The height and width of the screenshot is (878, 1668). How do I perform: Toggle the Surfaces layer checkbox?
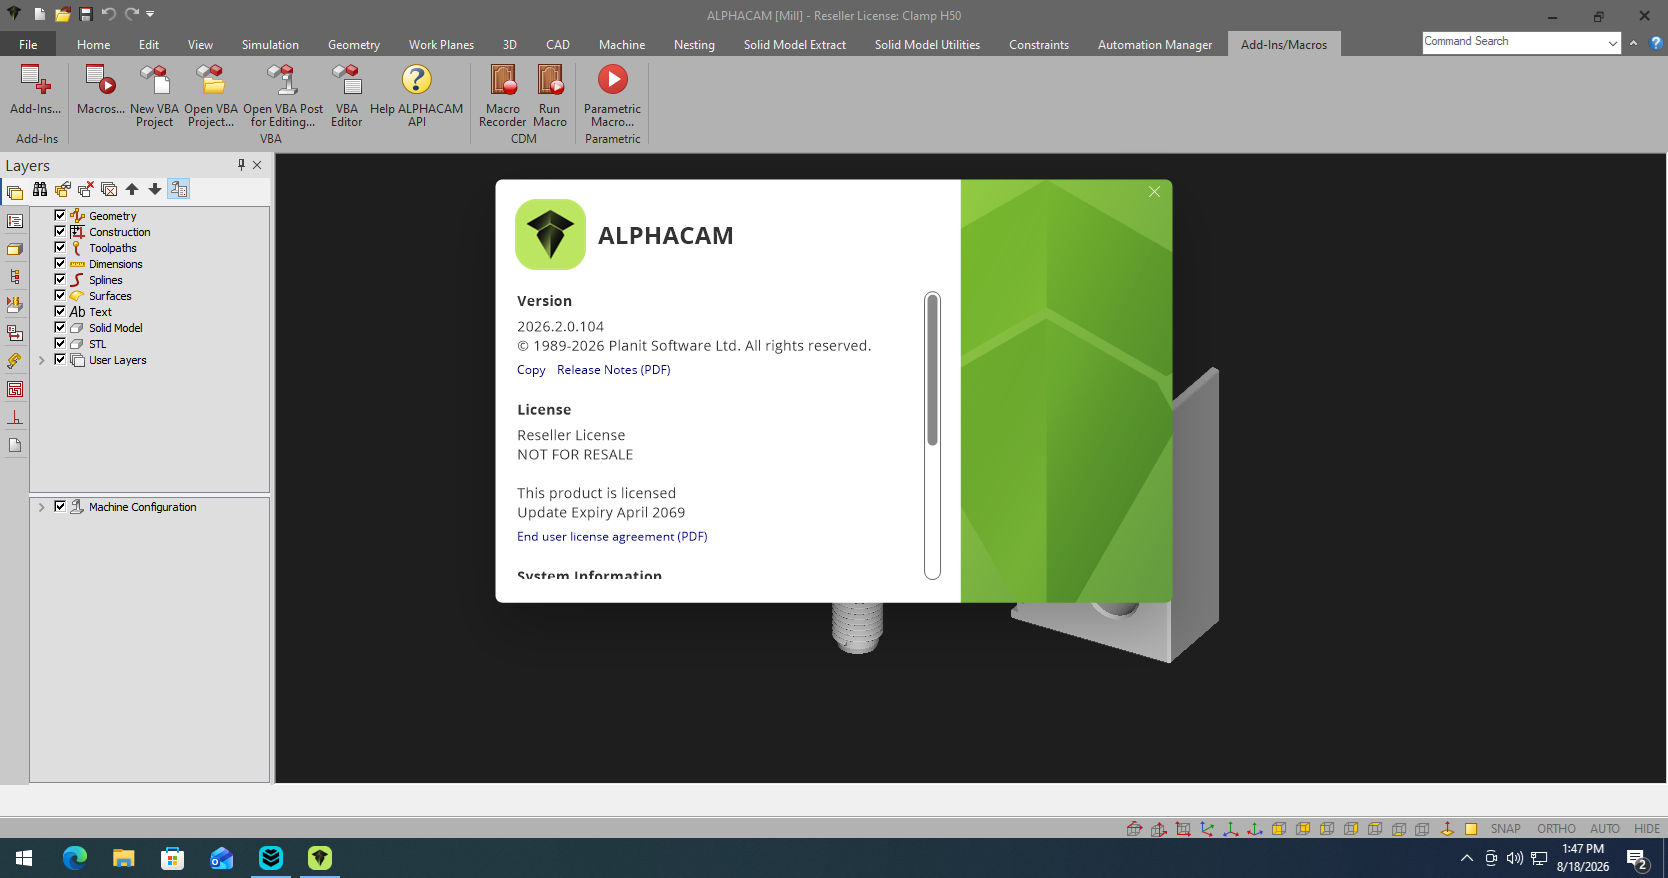coord(60,295)
